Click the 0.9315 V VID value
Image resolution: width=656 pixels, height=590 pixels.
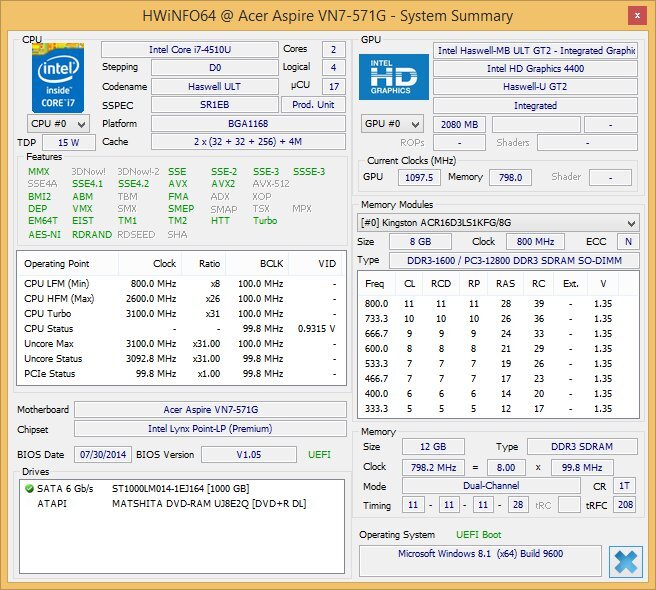pyautogui.click(x=316, y=328)
